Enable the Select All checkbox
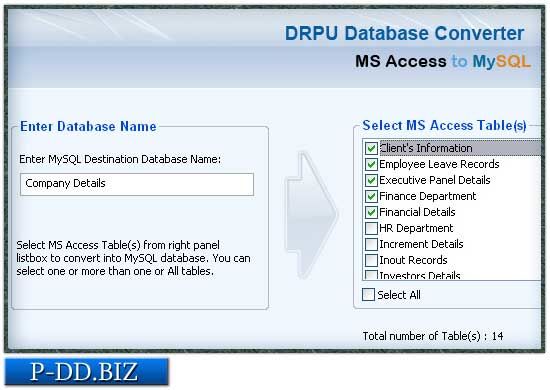Viewport: 550px width, 390px height. point(368,295)
